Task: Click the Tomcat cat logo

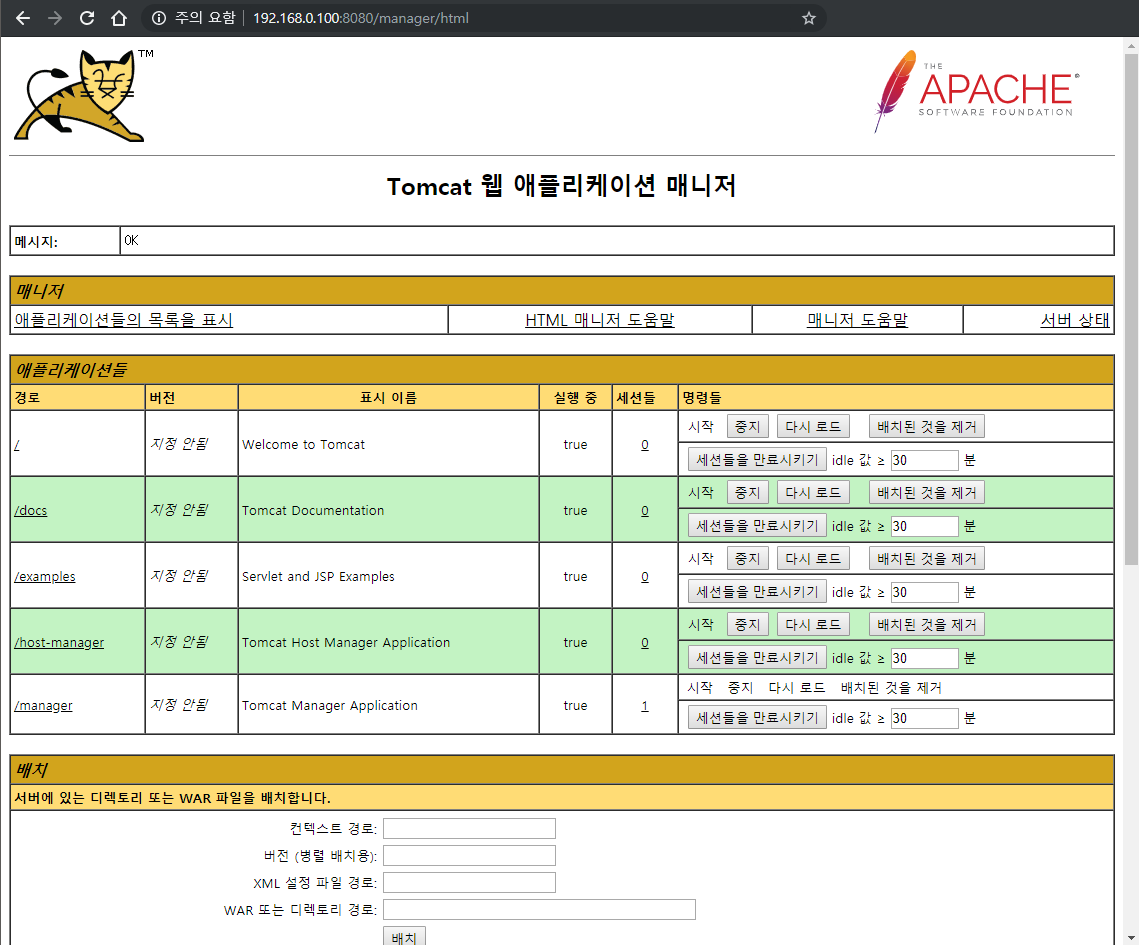Action: pyautogui.click(x=82, y=95)
